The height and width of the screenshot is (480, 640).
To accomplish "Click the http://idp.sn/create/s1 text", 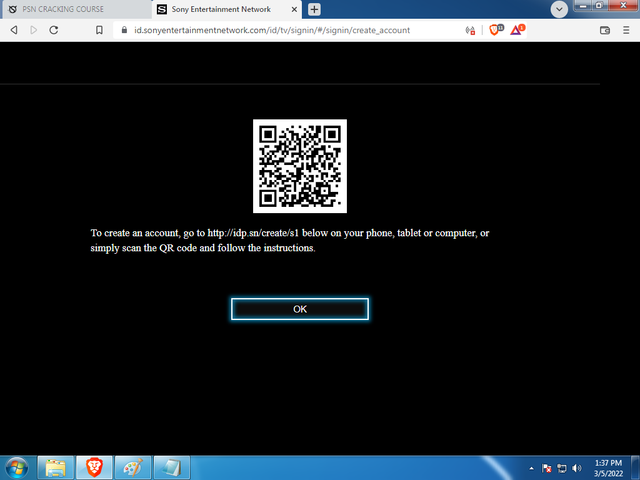I will pos(253,233).
